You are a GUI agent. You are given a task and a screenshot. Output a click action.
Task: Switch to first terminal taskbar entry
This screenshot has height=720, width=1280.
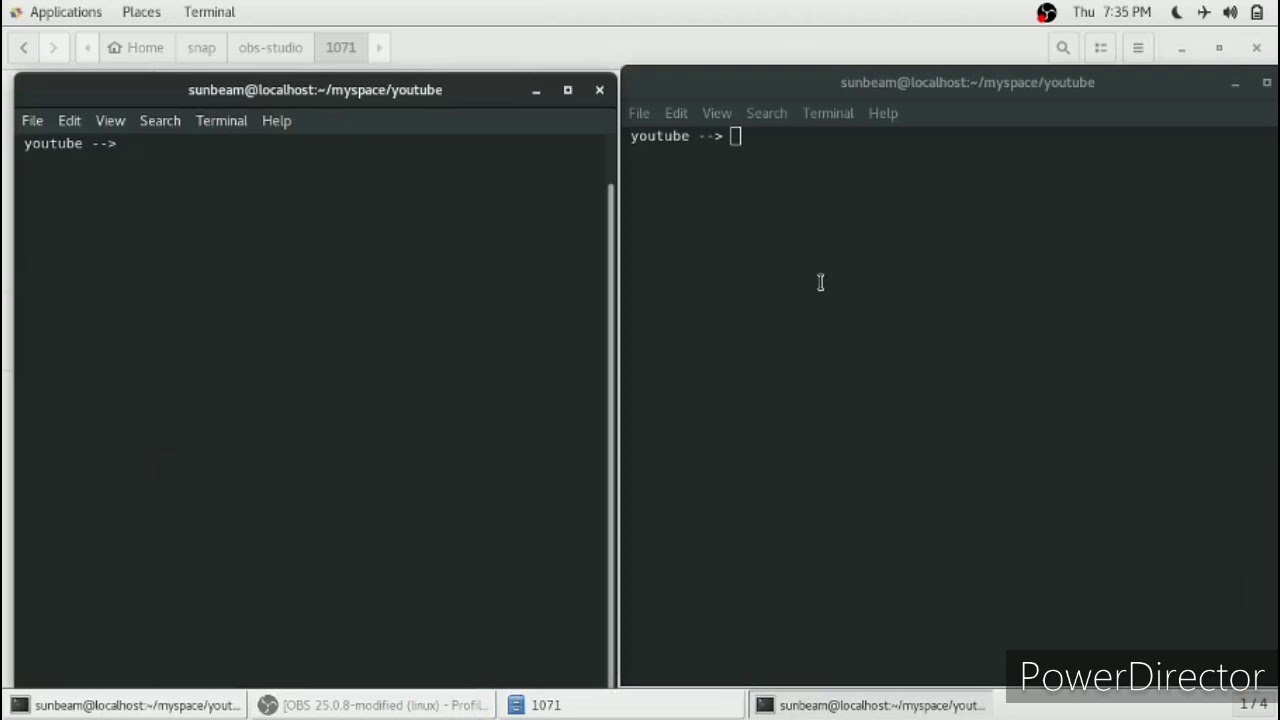click(125, 705)
